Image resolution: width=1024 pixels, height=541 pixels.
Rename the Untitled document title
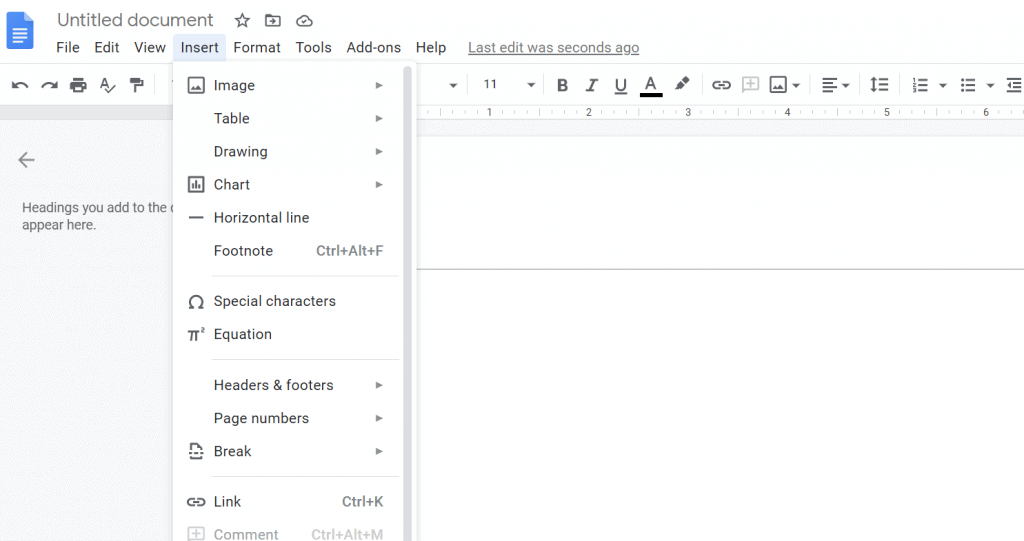(135, 20)
